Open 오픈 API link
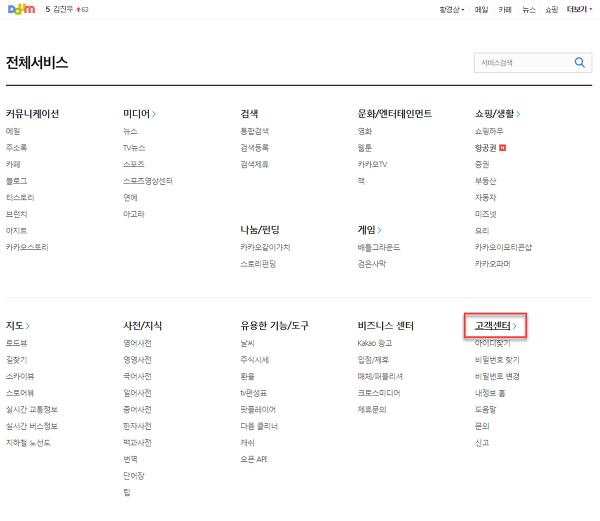This screenshot has width=600, height=521. [254, 459]
